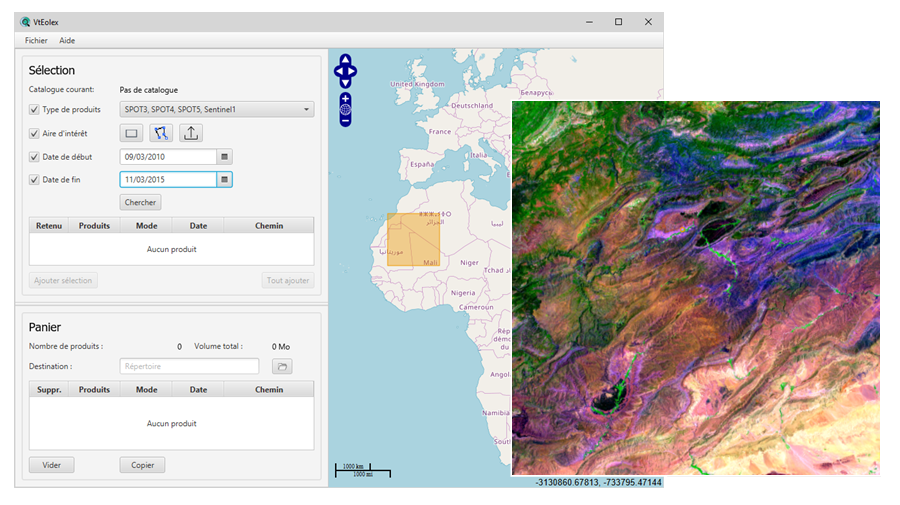Viewport: 900px width, 505px height.
Task: Open calendar for Date de fin
Action: 224,180
